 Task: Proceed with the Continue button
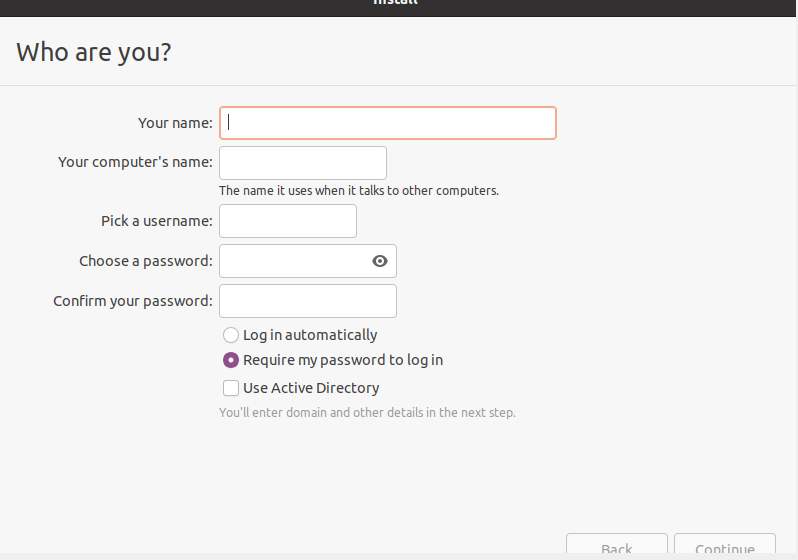tap(725, 545)
